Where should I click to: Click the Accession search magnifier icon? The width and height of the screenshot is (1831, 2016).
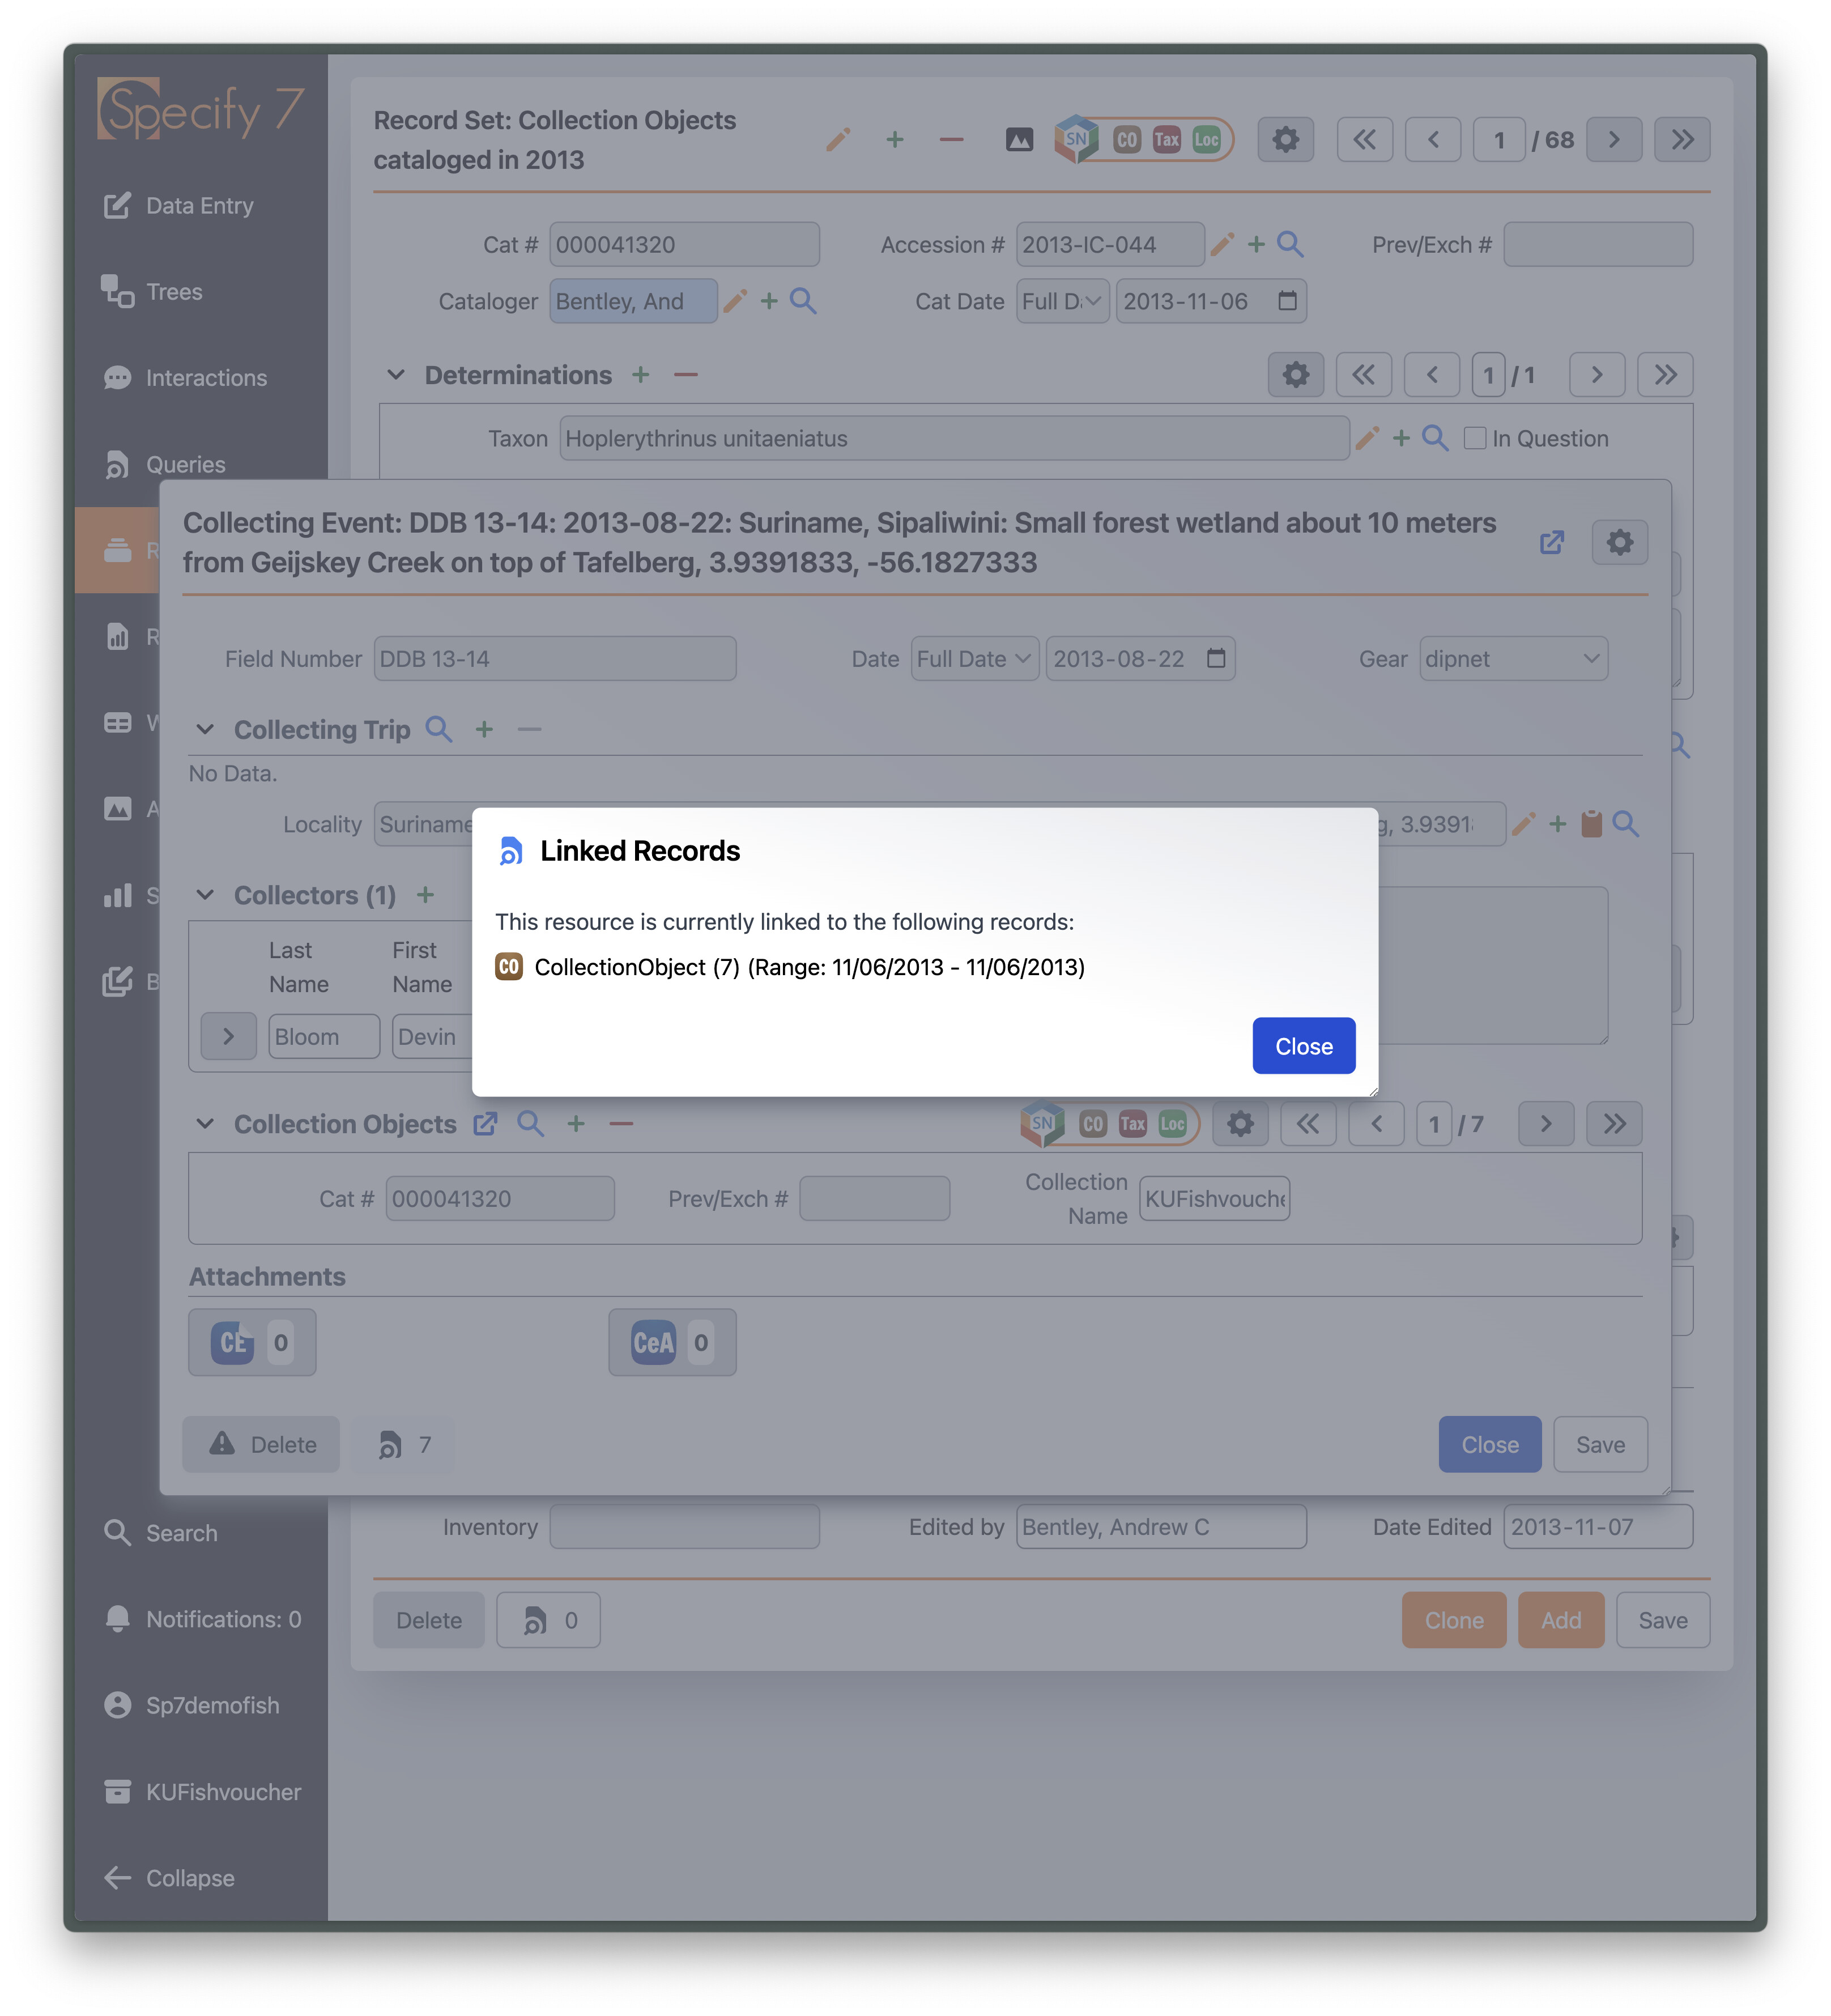(1290, 244)
